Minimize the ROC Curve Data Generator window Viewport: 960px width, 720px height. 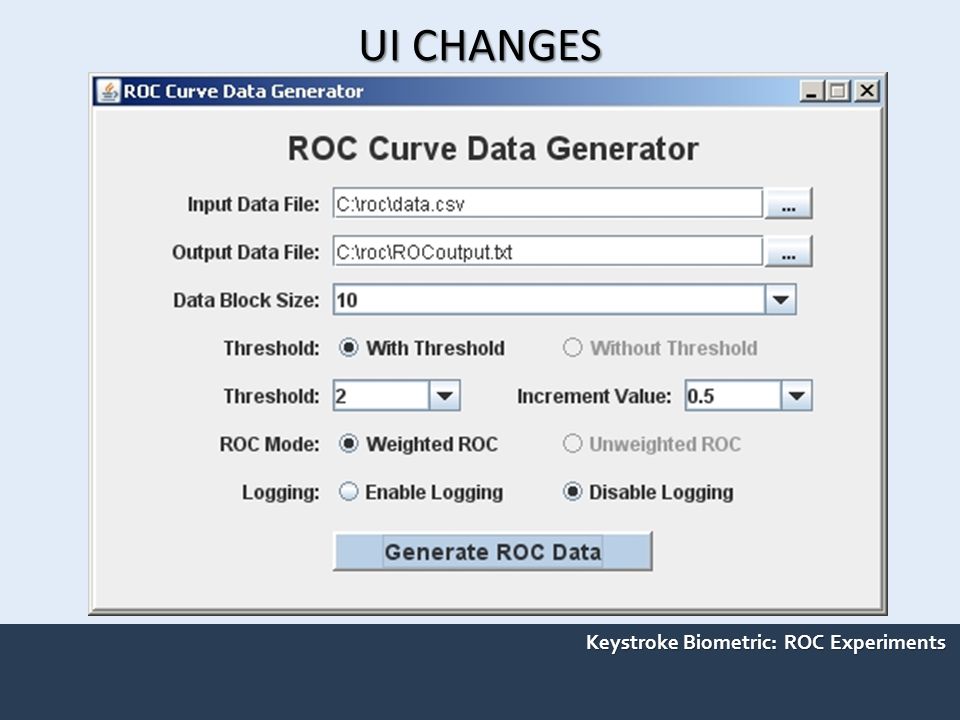tap(811, 91)
